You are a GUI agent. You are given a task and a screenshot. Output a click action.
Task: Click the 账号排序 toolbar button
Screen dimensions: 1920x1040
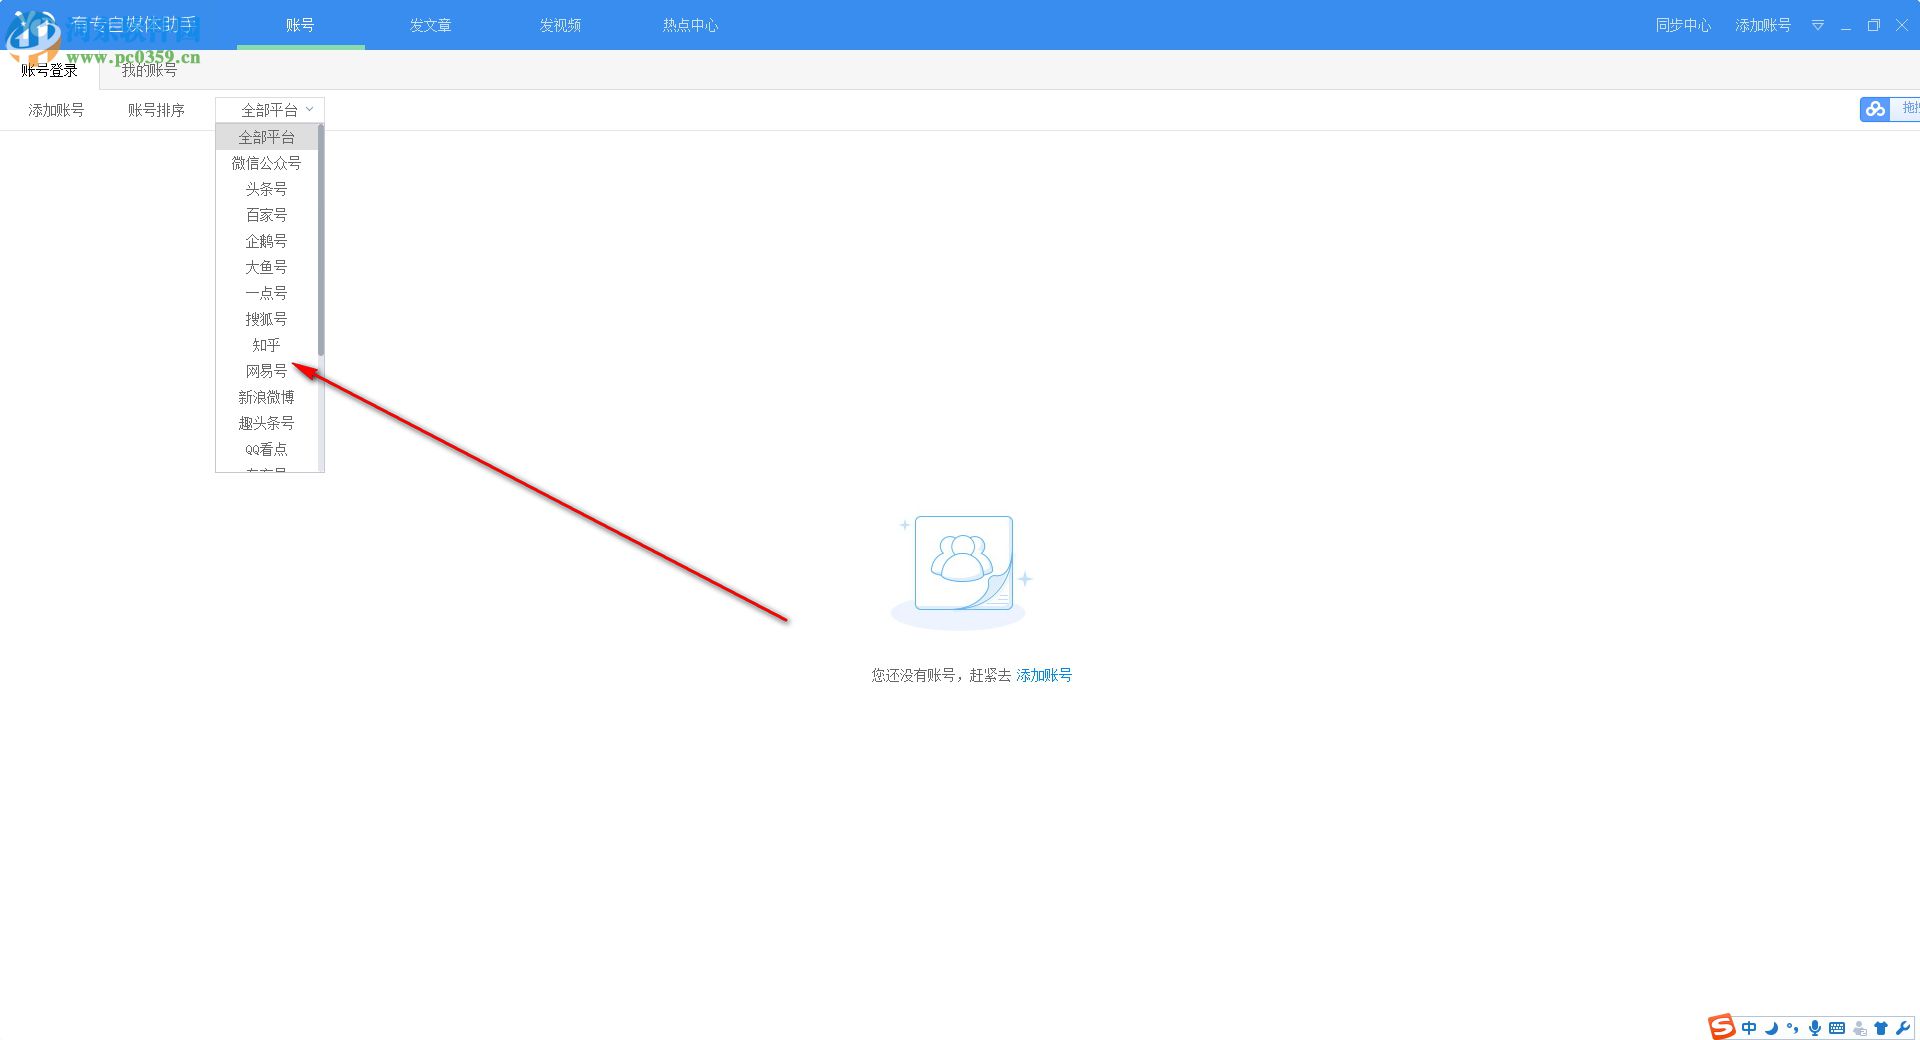click(x=156, y=110)
